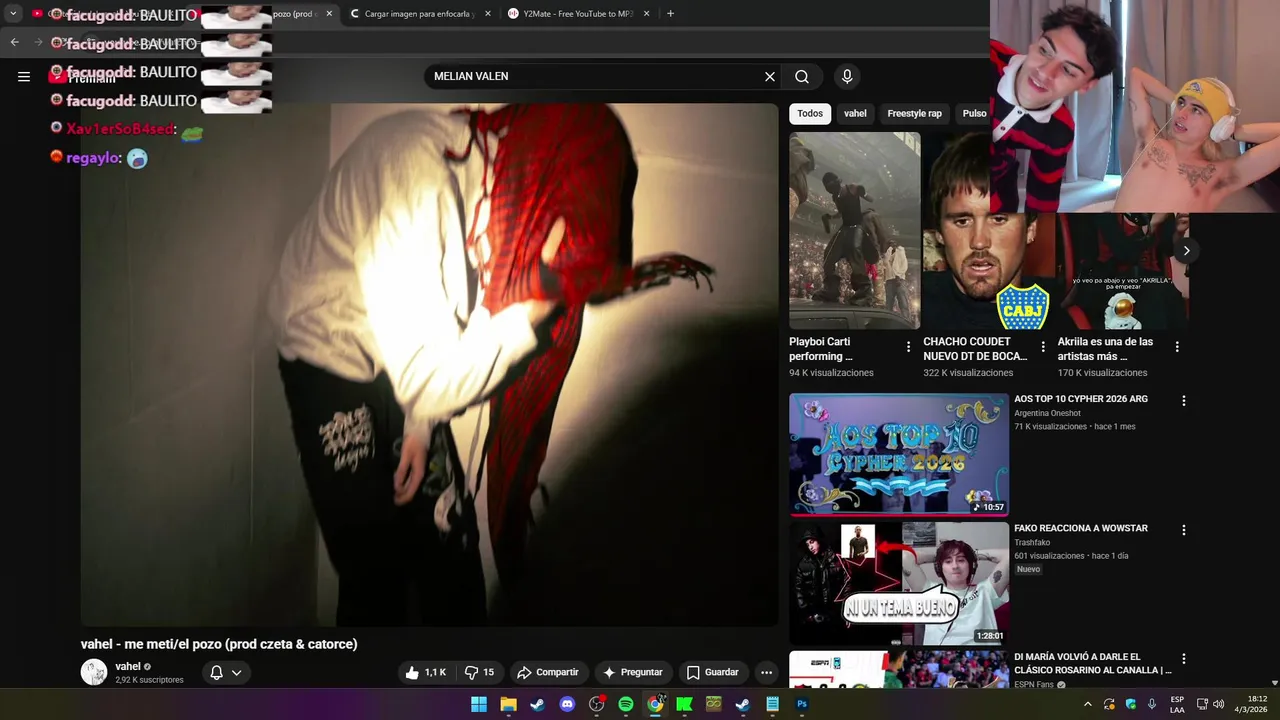Screen dimensions: 1280x720
Task: Click the magnifier search button
Action: 802,76
